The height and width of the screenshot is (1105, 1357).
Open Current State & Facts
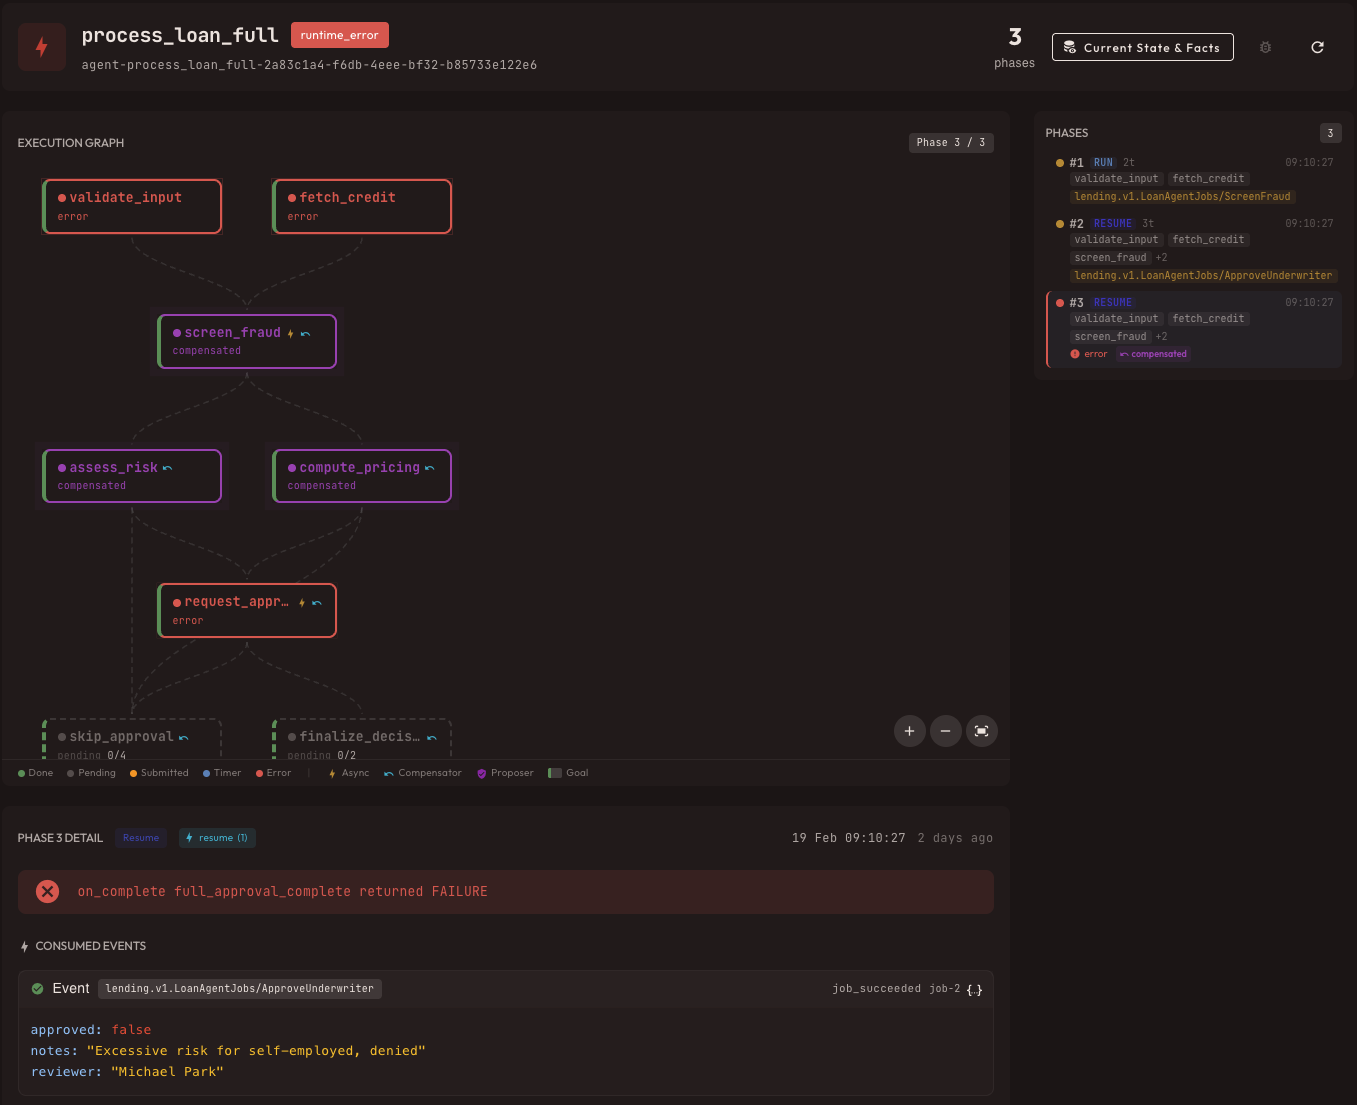[x=1142, y=47]
